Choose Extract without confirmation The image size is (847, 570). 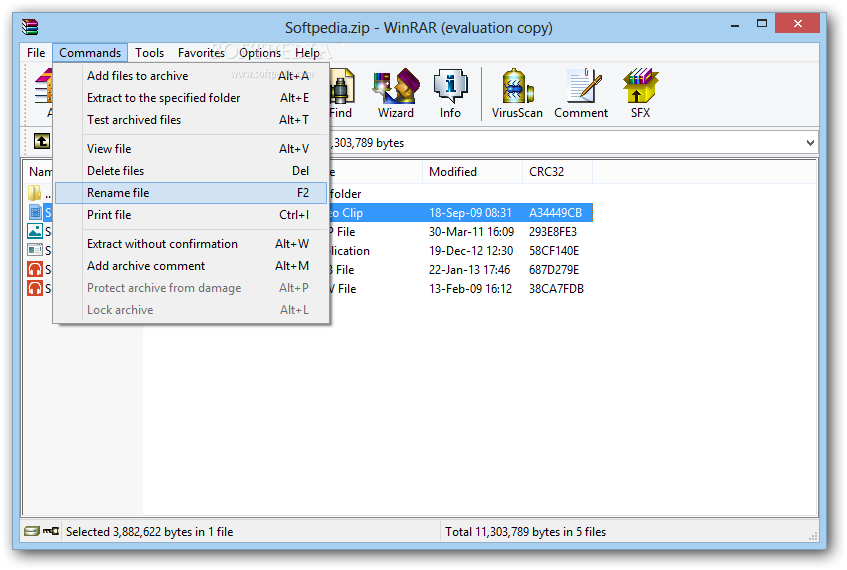(x=191, y=244)
